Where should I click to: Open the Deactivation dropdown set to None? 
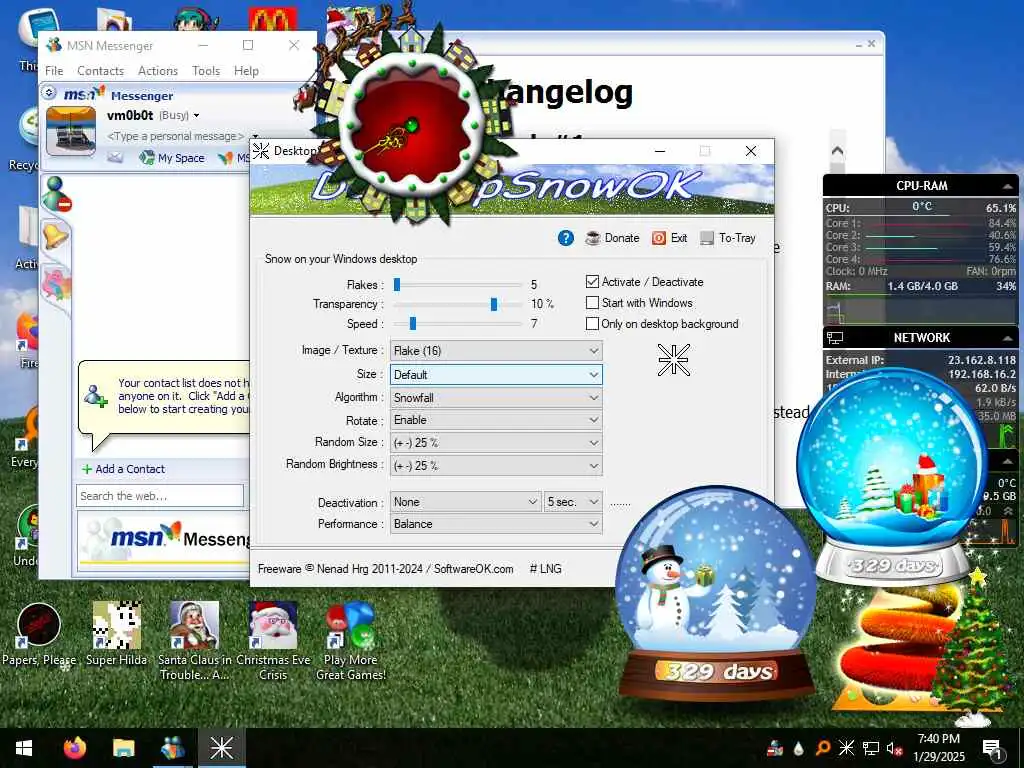pyautogui.click(x=466, y=502)
